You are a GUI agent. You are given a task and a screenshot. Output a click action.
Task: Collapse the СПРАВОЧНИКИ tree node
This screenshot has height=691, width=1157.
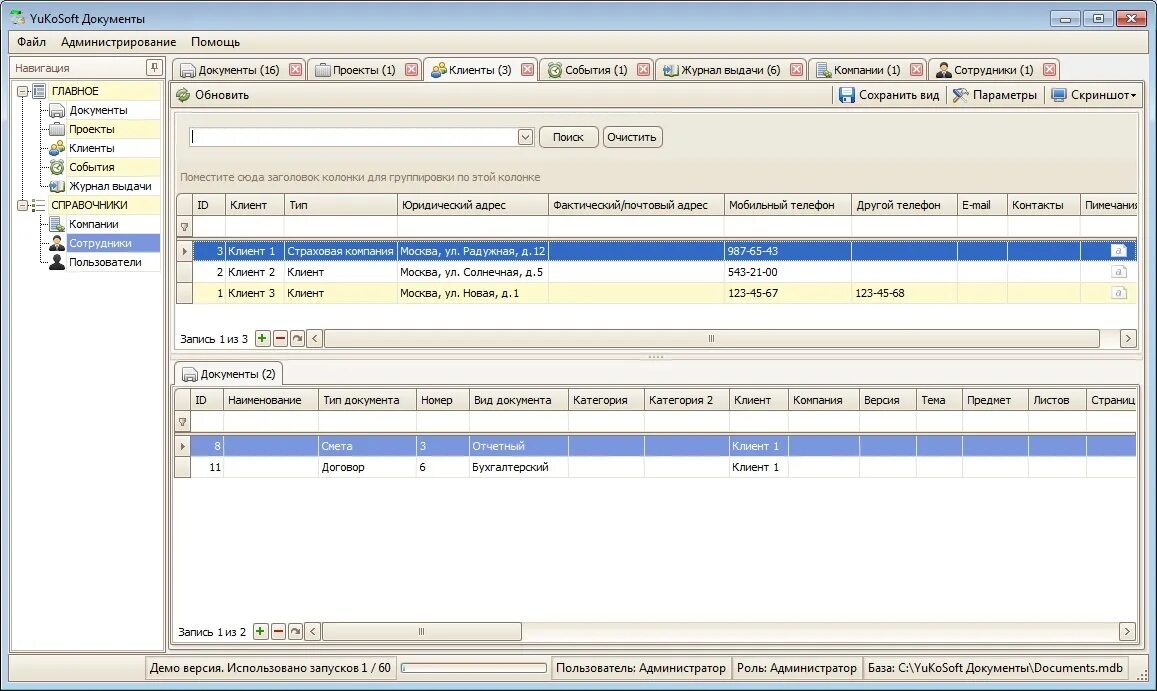point(23,205)
